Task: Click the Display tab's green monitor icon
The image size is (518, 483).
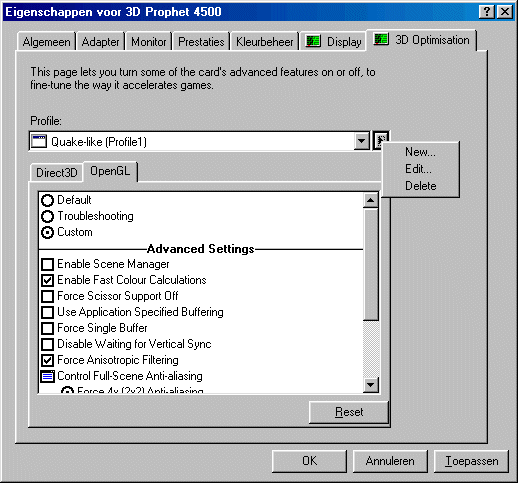Action: tap(313, 42)
